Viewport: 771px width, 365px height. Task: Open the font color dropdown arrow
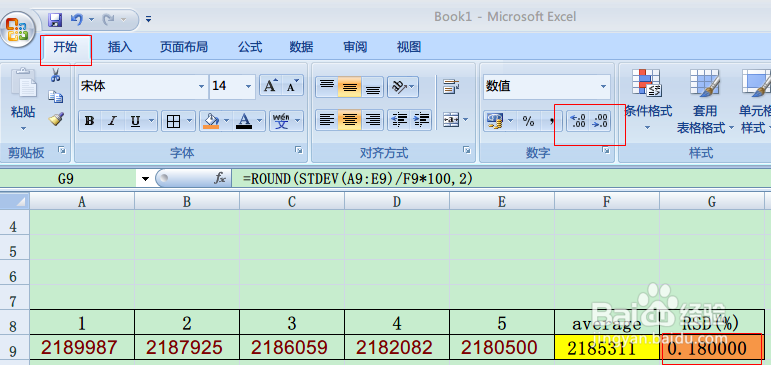(260, 121)
